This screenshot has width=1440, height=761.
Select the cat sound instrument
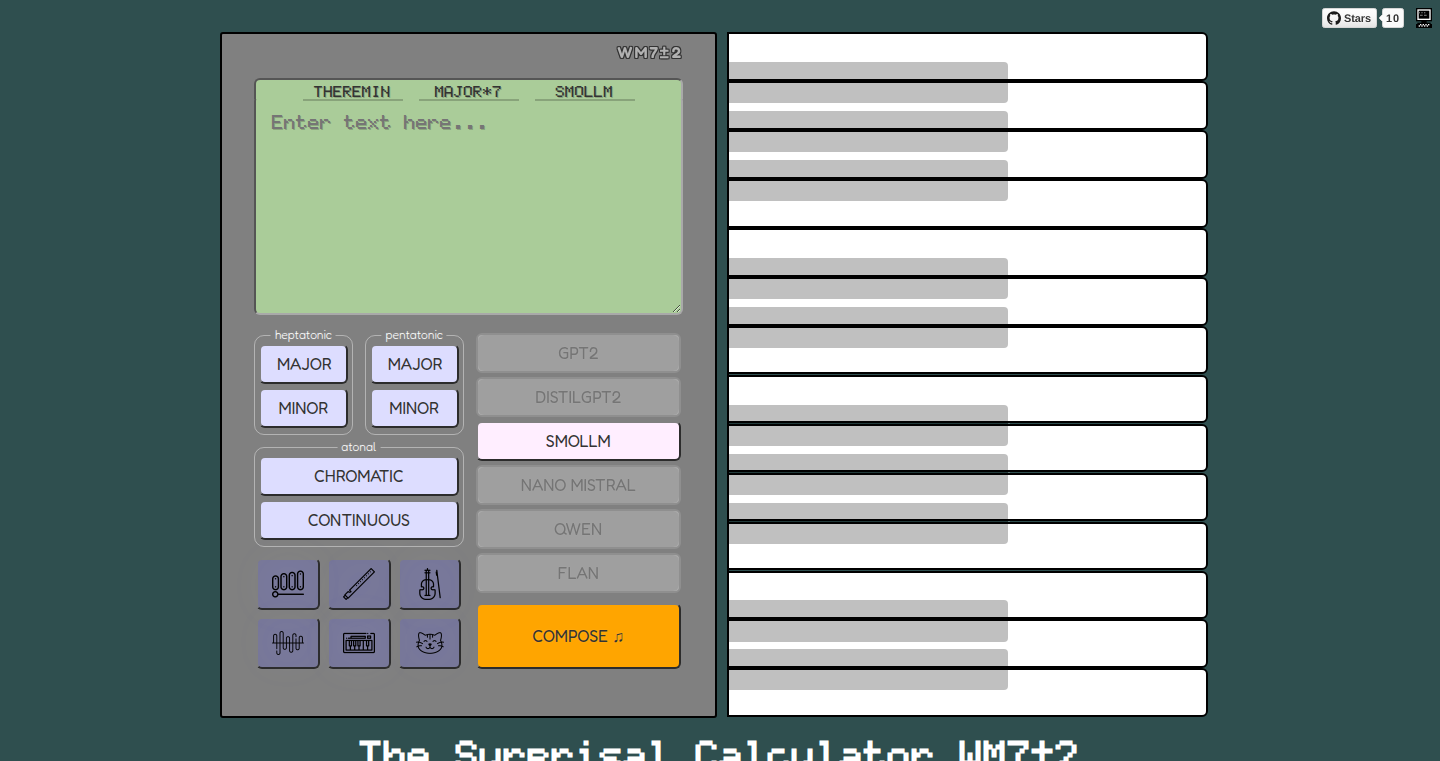(x=430, y=643)
